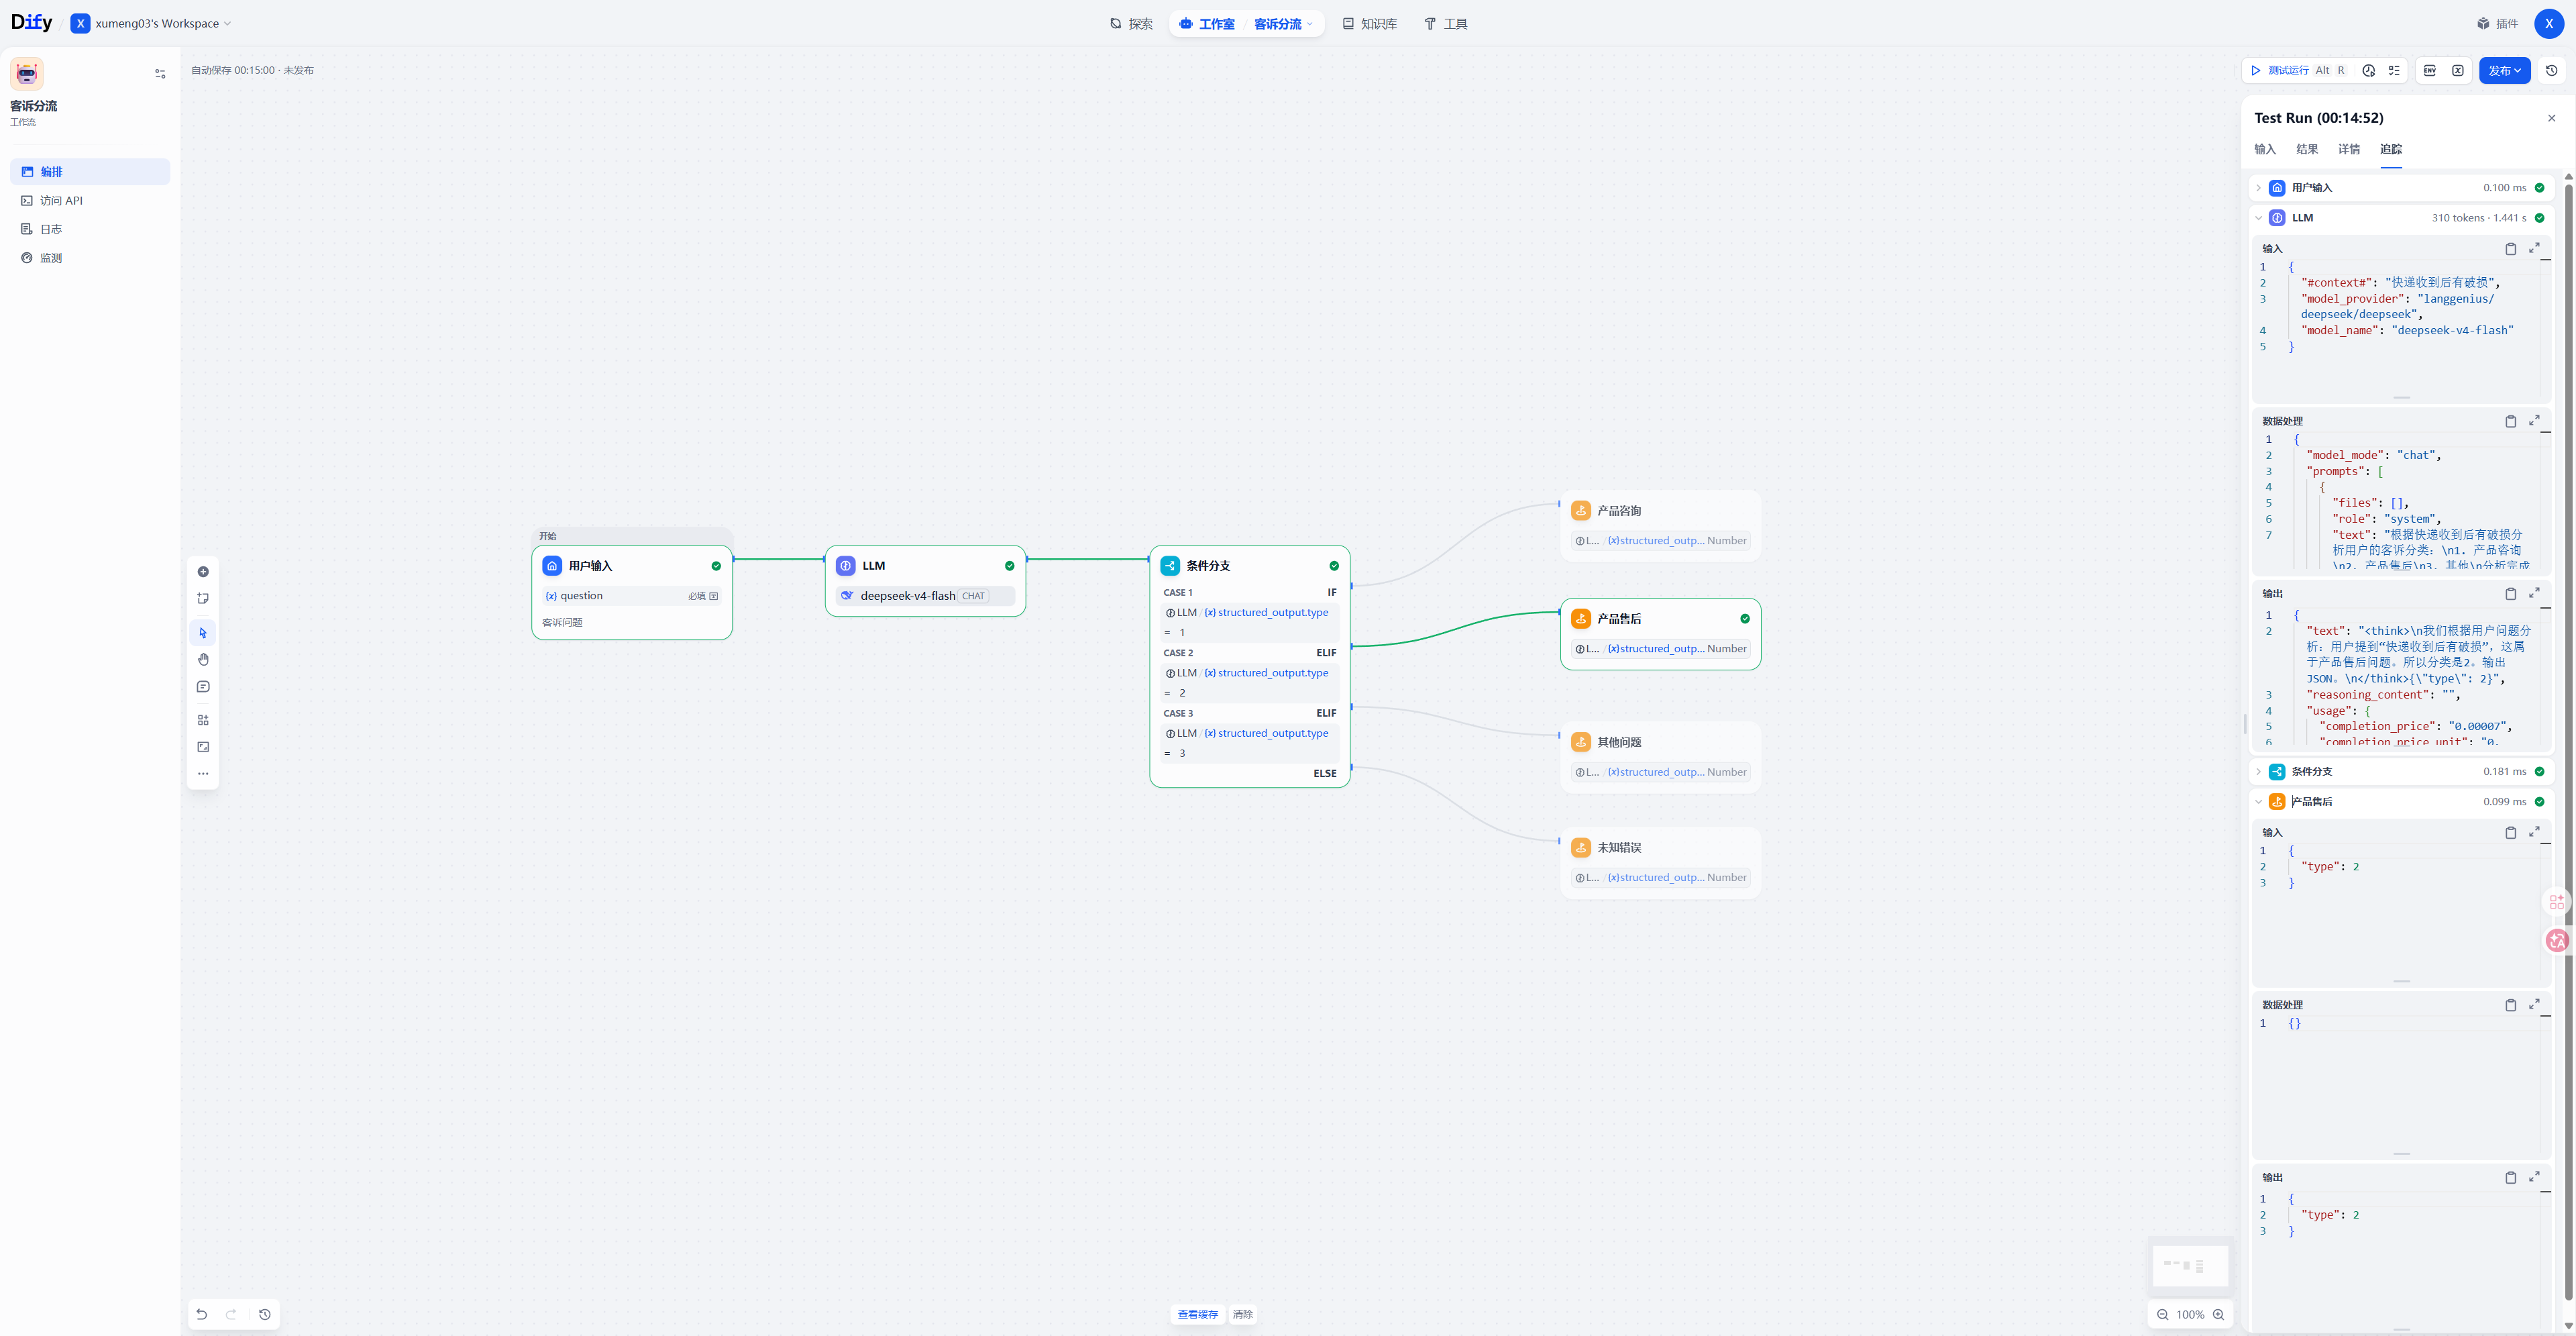This screenshot has height=1336, width=2576.
Task: Open 日志 in sidebar
Action: click(90, 229)
